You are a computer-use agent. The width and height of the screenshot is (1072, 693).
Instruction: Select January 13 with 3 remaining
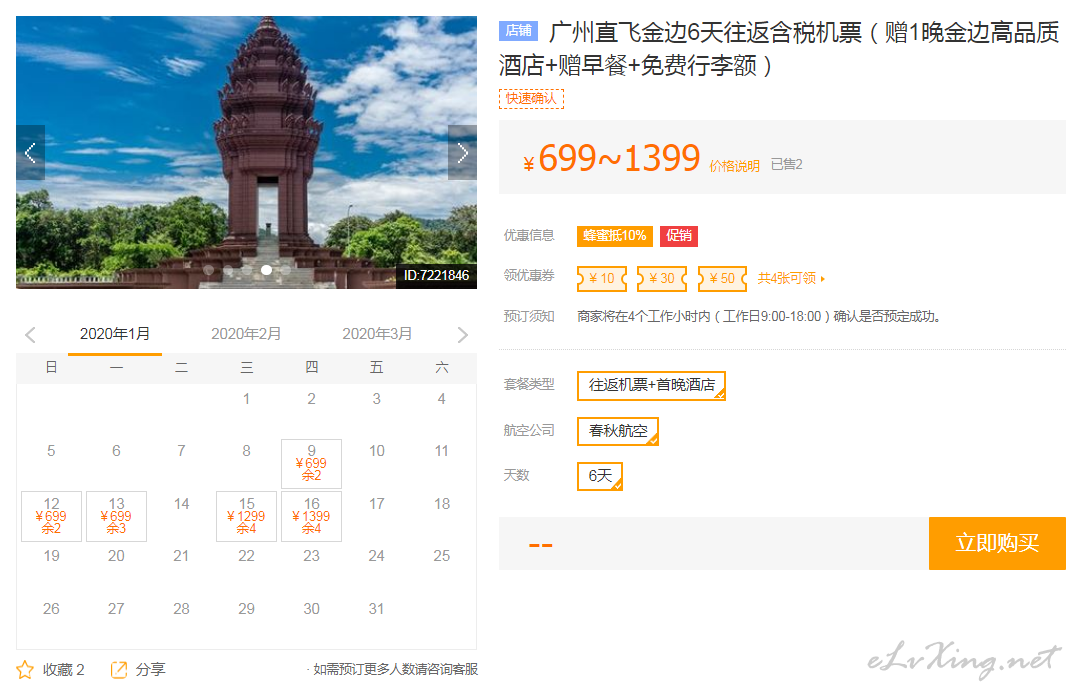[x=116, y=516]
